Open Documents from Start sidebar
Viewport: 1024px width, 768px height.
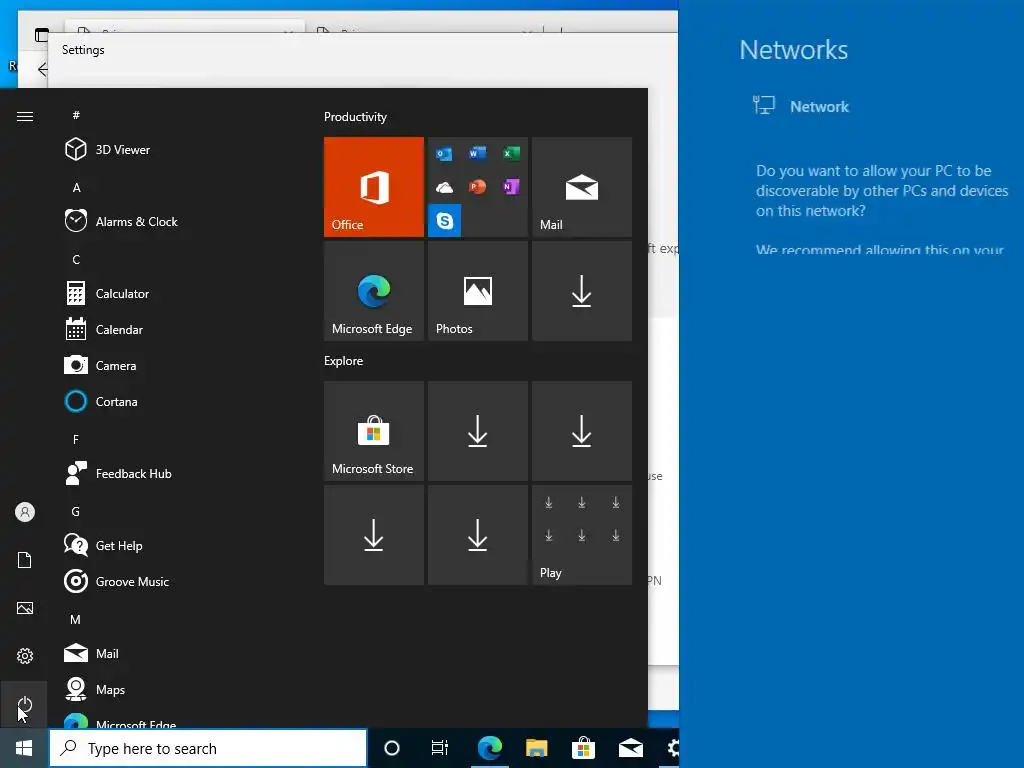[x=25, y=560]
